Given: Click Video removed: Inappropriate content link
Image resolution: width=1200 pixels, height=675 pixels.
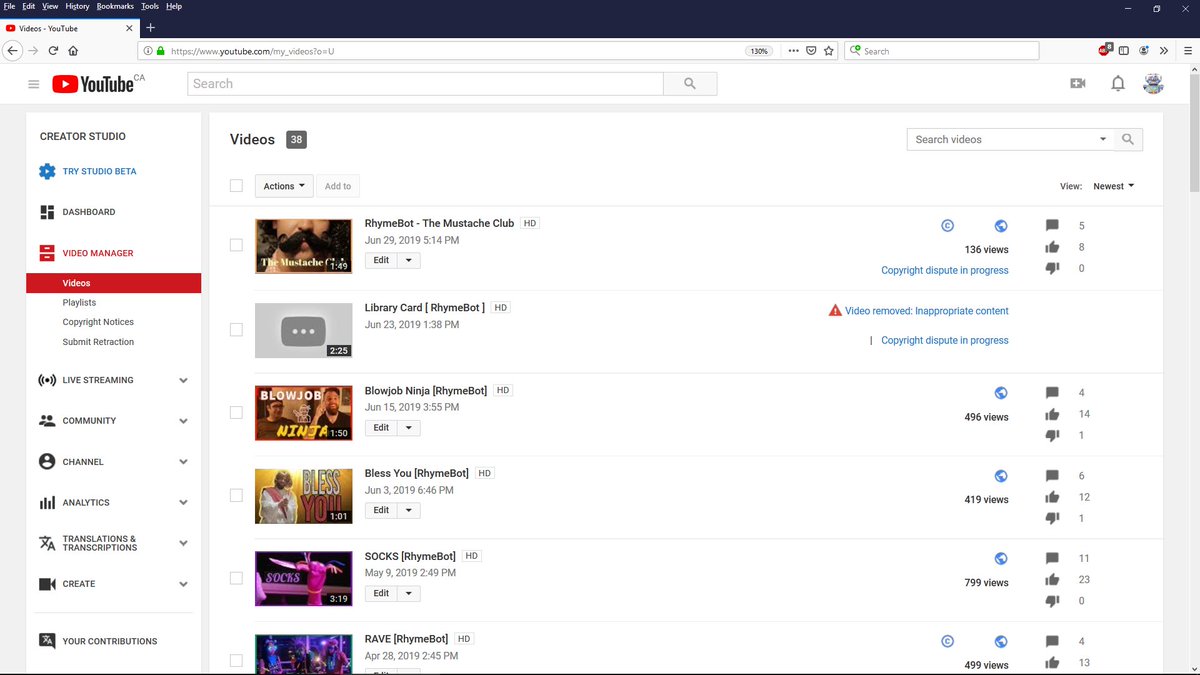Looking at the screenshot, I should click(927, 311).
